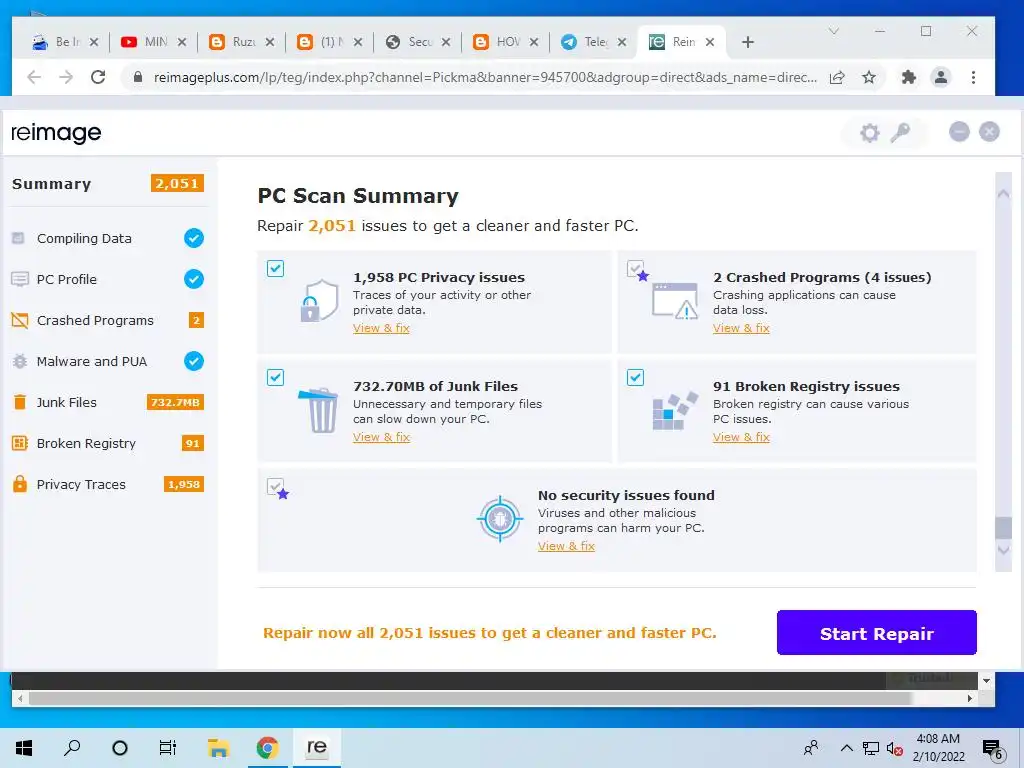Switch to the YouTube MIN tab

pyautogui.click(x=153, y=42)
